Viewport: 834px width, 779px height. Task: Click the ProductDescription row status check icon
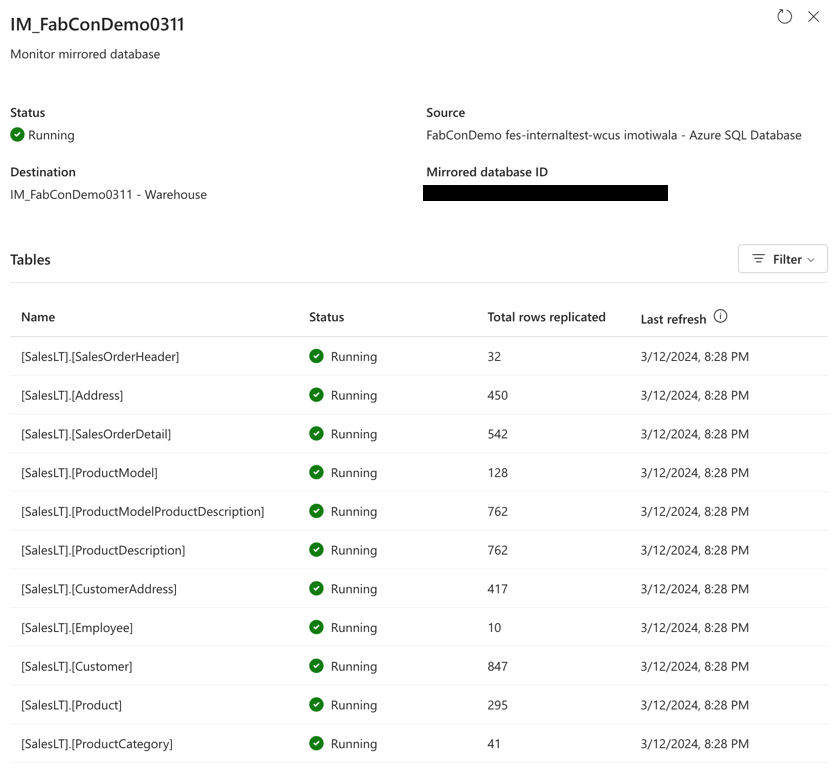[x=316, y=550]
